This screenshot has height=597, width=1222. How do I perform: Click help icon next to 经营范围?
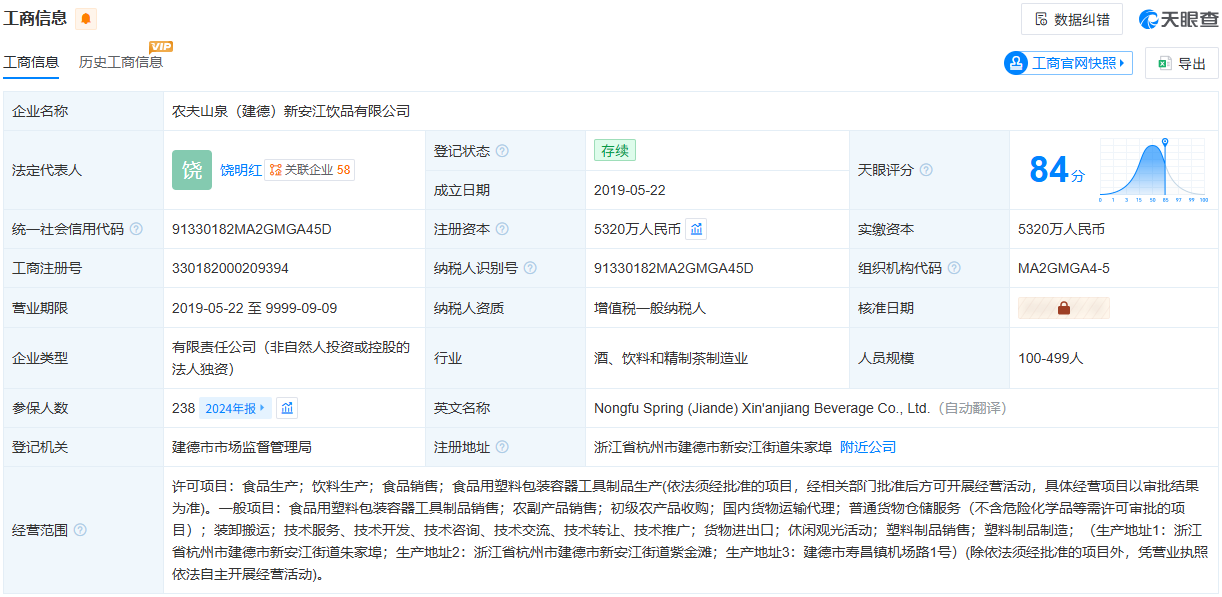point(80,530)
